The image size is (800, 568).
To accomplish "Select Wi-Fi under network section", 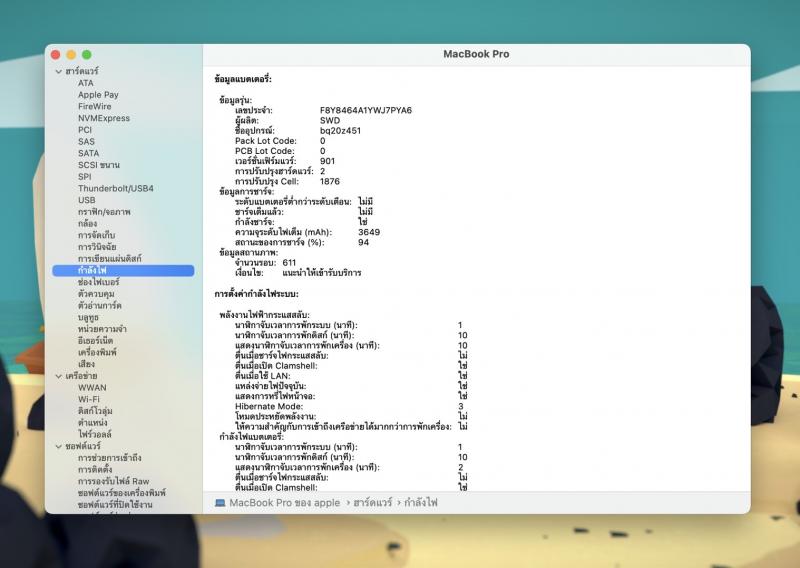I will point(88,399).
